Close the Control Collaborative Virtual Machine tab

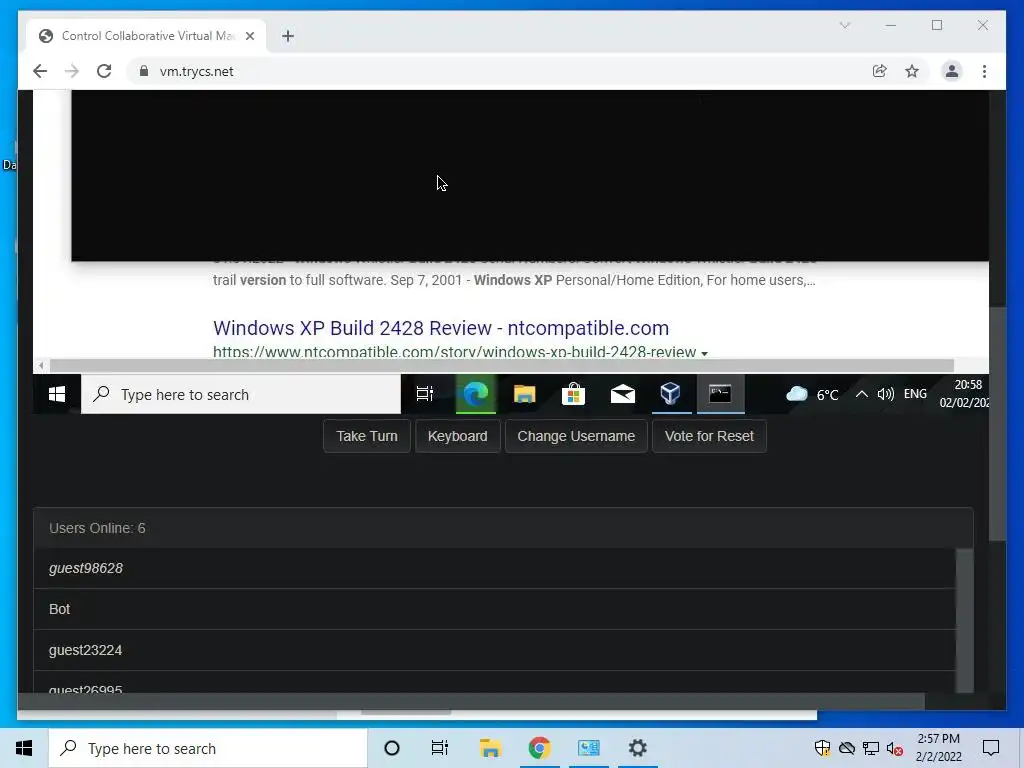click(x=249, y=36)
